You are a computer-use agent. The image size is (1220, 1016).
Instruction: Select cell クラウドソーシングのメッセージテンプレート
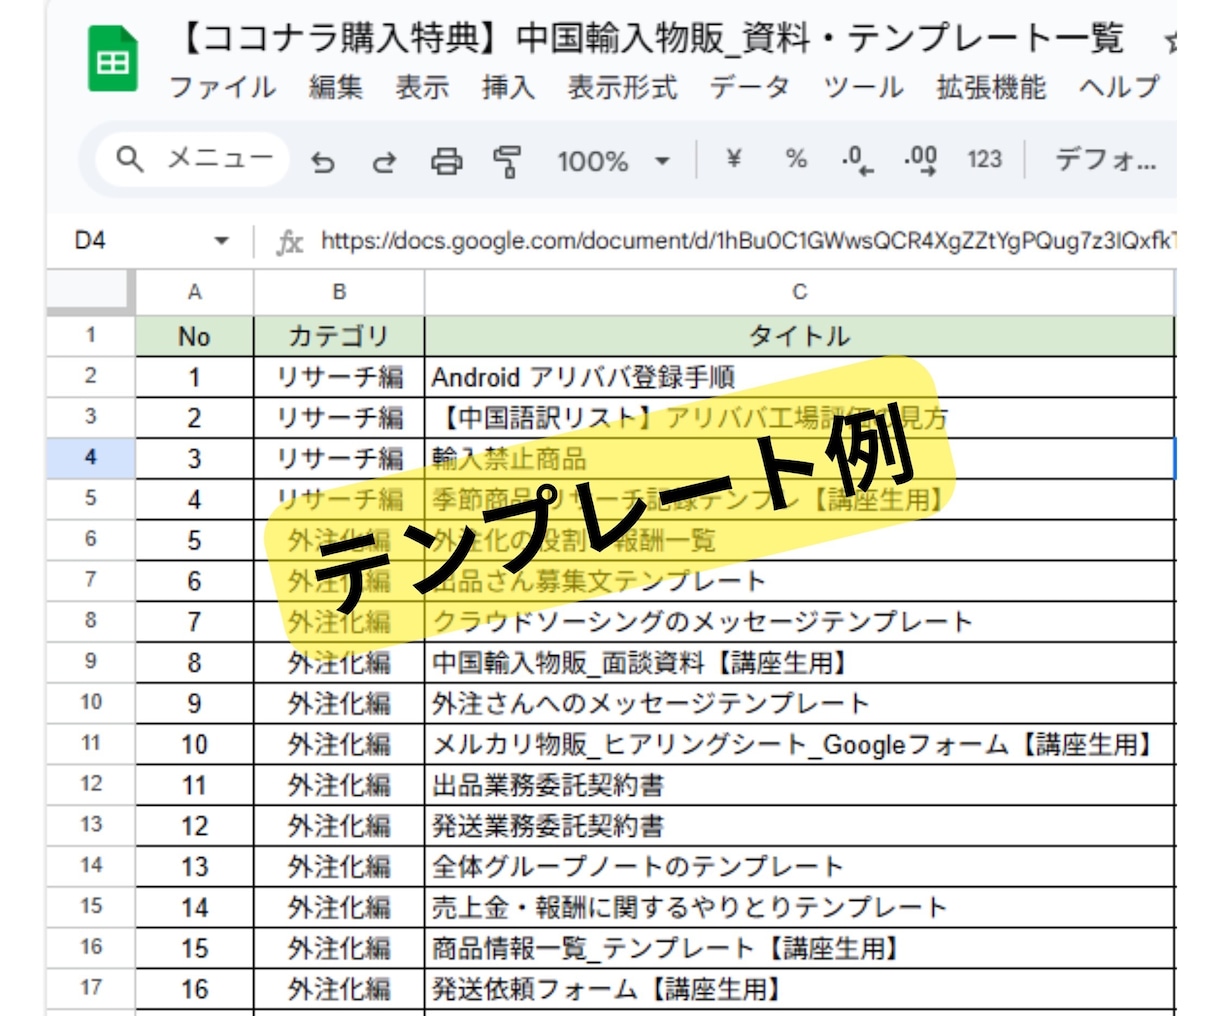799,622
